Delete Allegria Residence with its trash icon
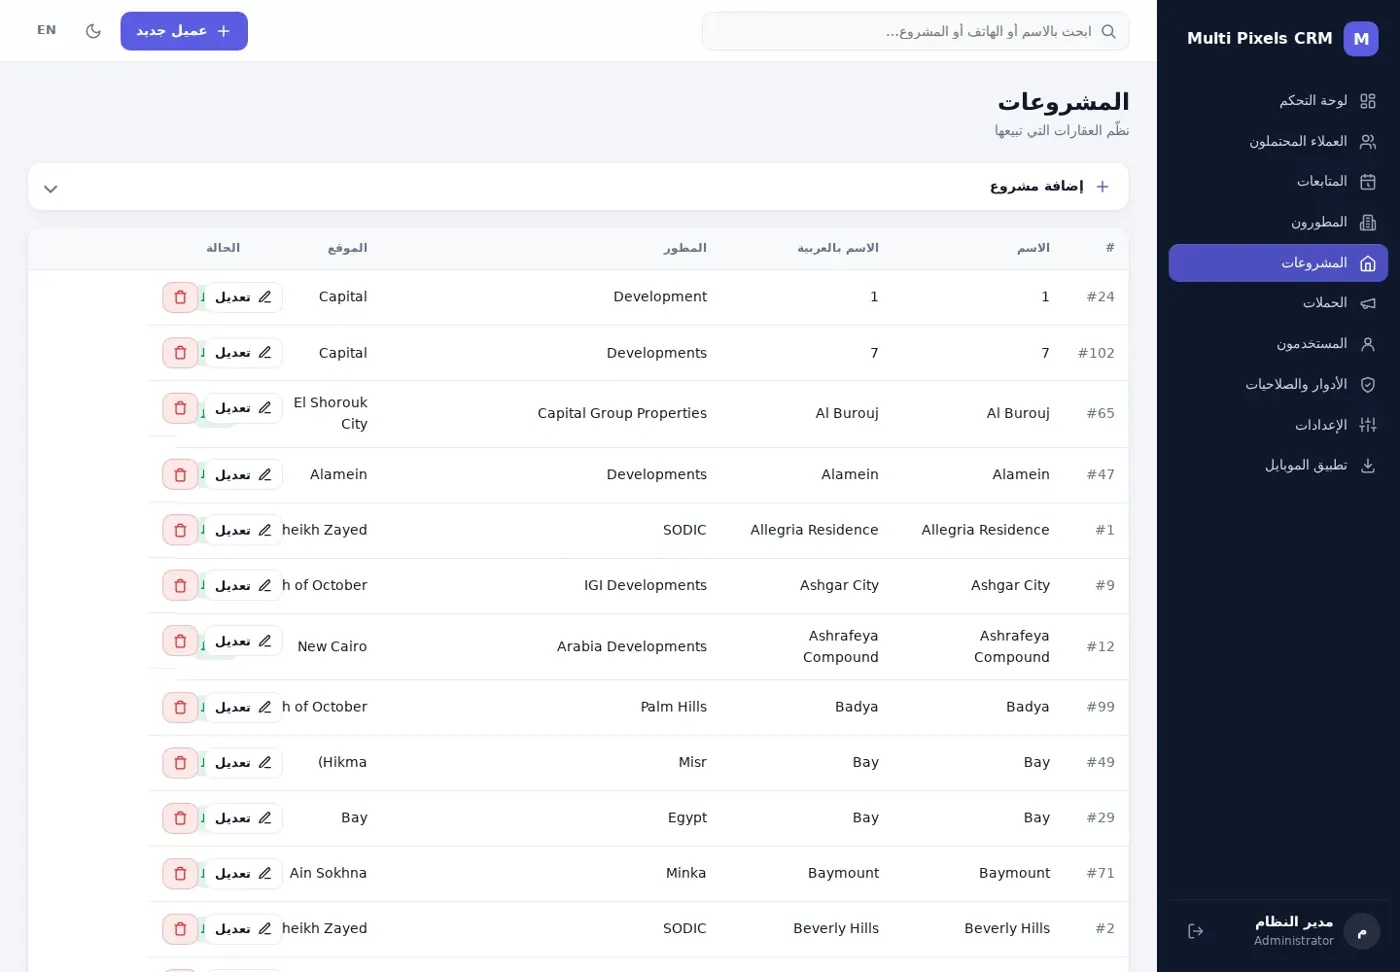Image resolution: width=1400 pixels, height=972 pixels. (x=180, y=530)
